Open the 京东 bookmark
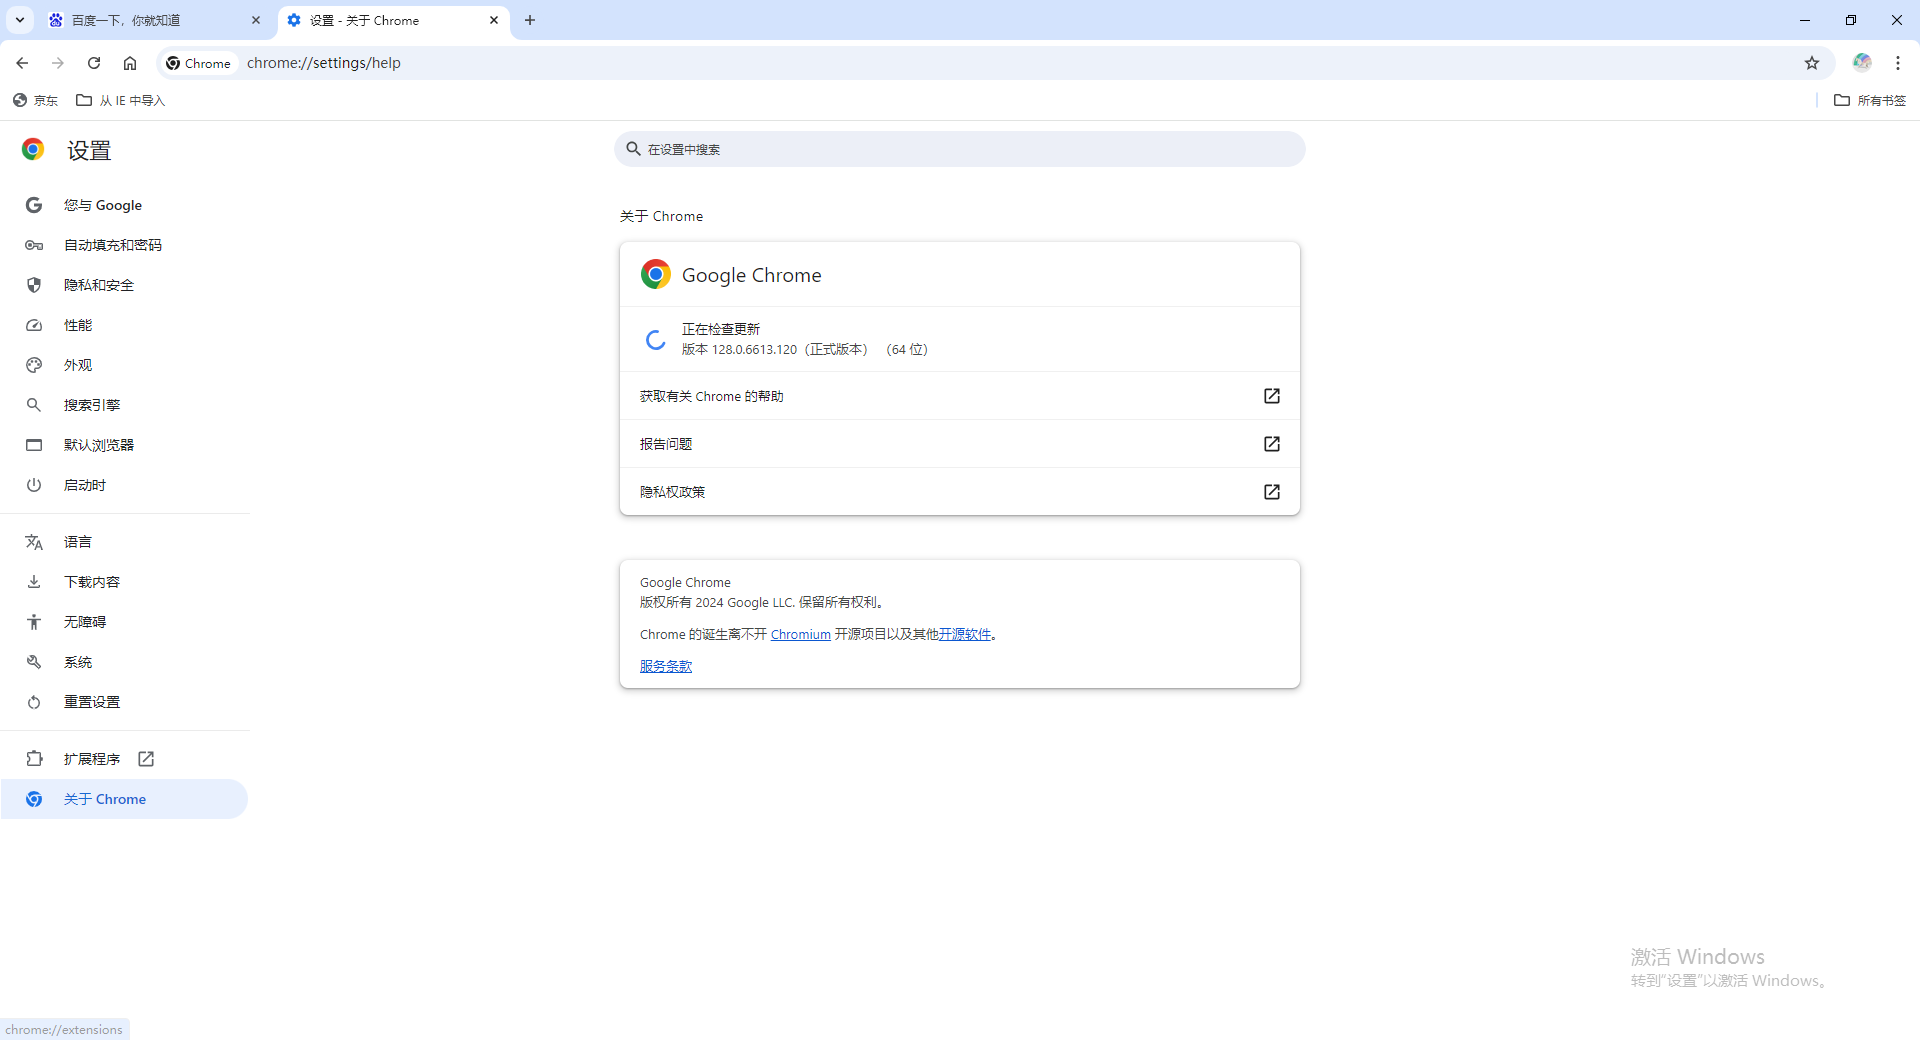Screen dimensions: 1920x1040 36,100
